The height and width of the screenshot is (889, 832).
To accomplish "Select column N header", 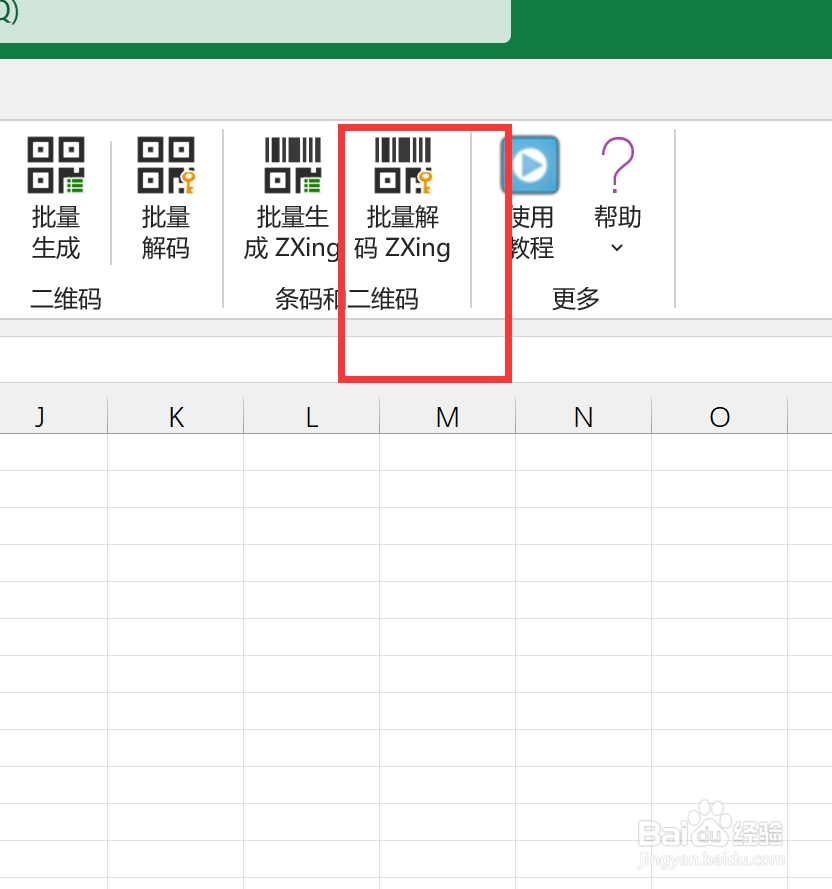I will (x=584, y=417).
